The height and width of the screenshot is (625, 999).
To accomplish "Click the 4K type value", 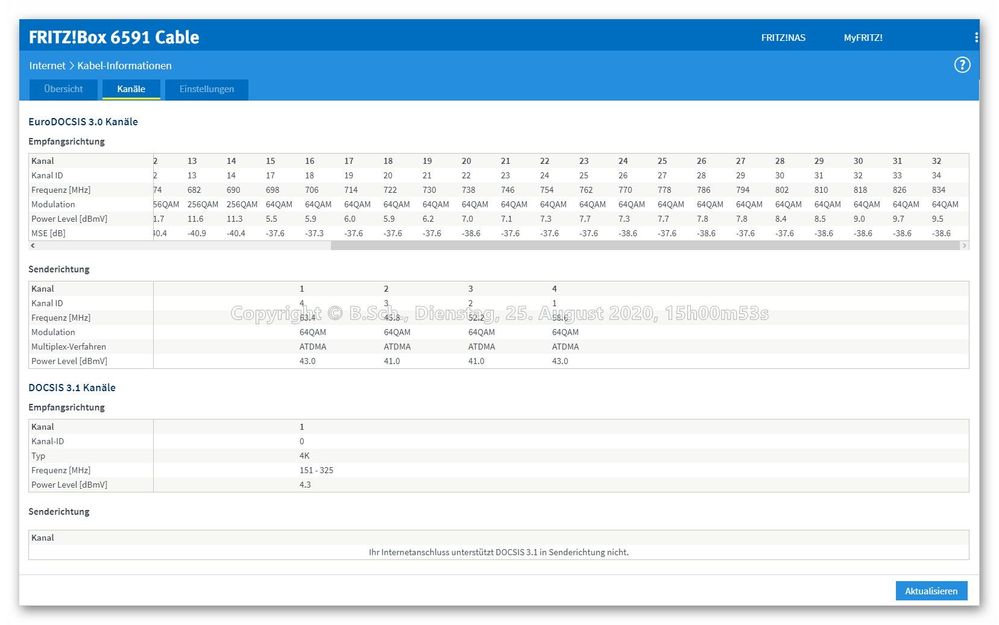I will [x=305, y=456].
